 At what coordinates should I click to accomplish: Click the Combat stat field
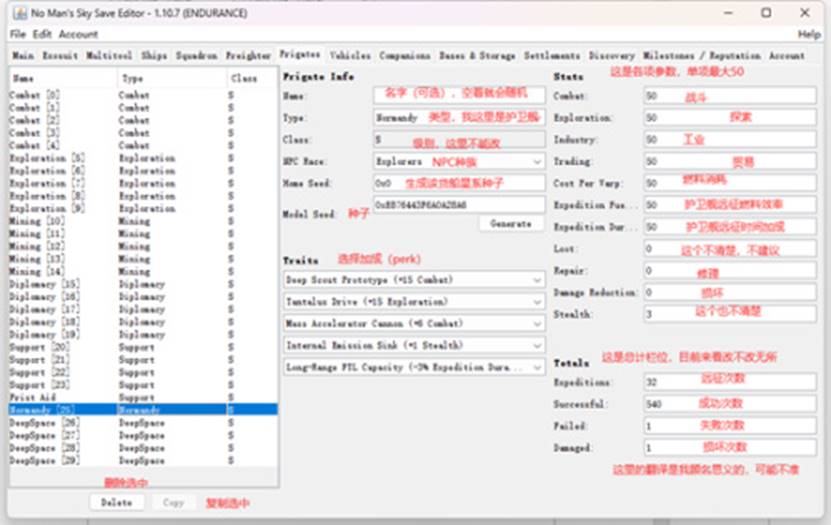730,96
